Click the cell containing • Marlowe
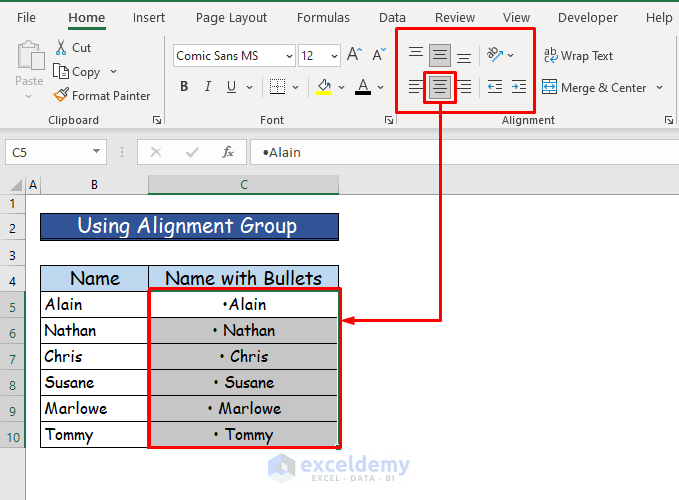The image size is (679, 500). (243, 409)
